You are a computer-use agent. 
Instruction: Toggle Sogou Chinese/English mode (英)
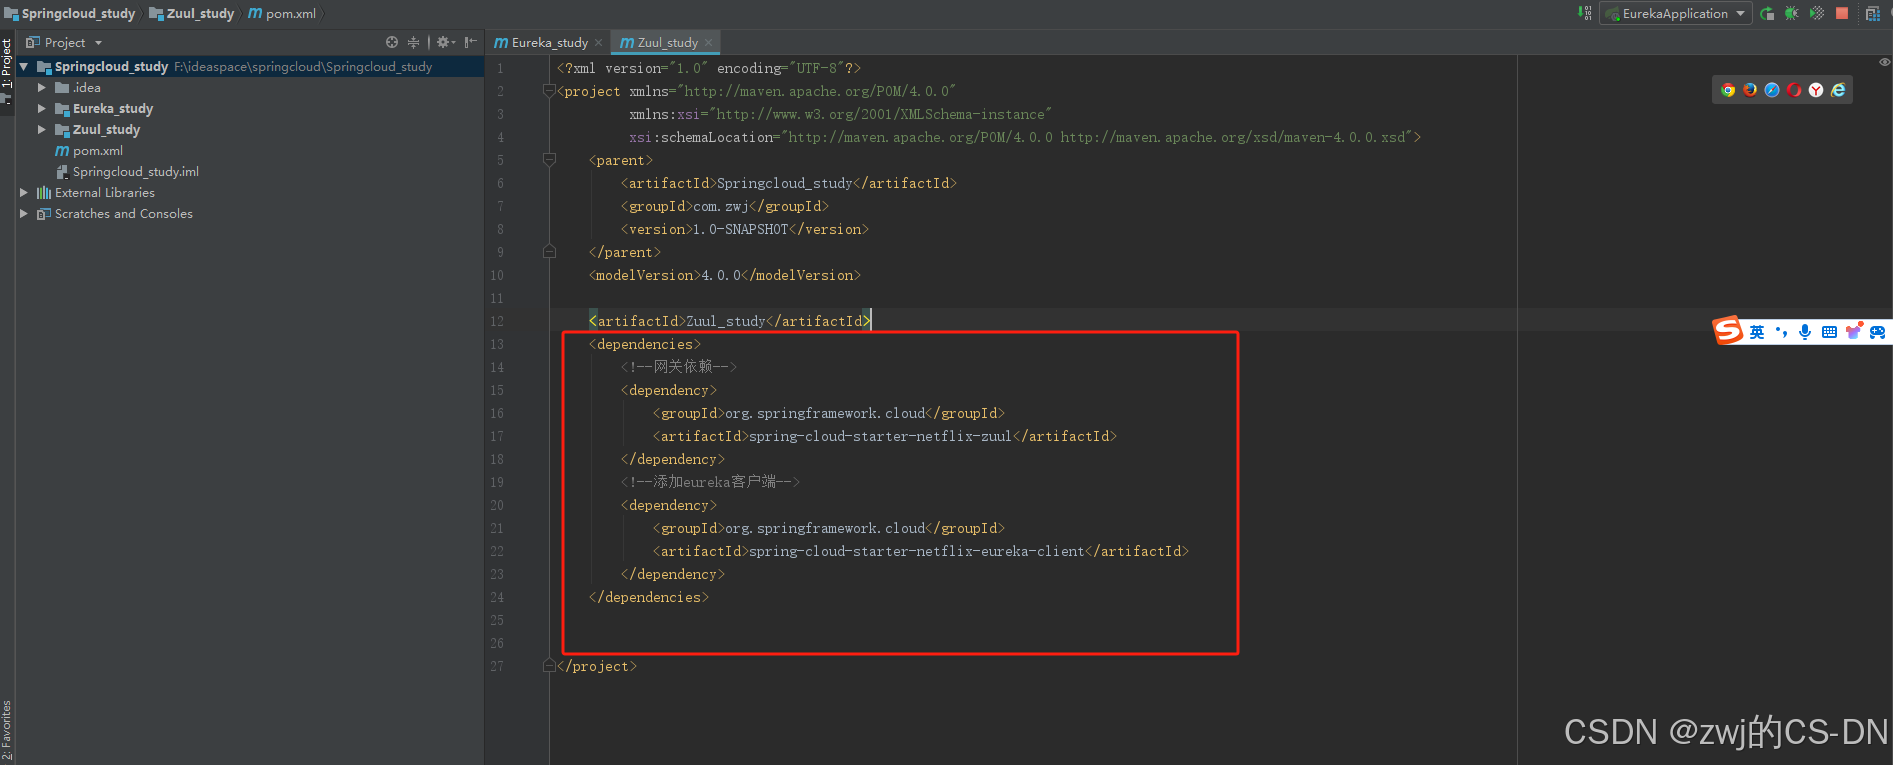tap(1757, 332)
